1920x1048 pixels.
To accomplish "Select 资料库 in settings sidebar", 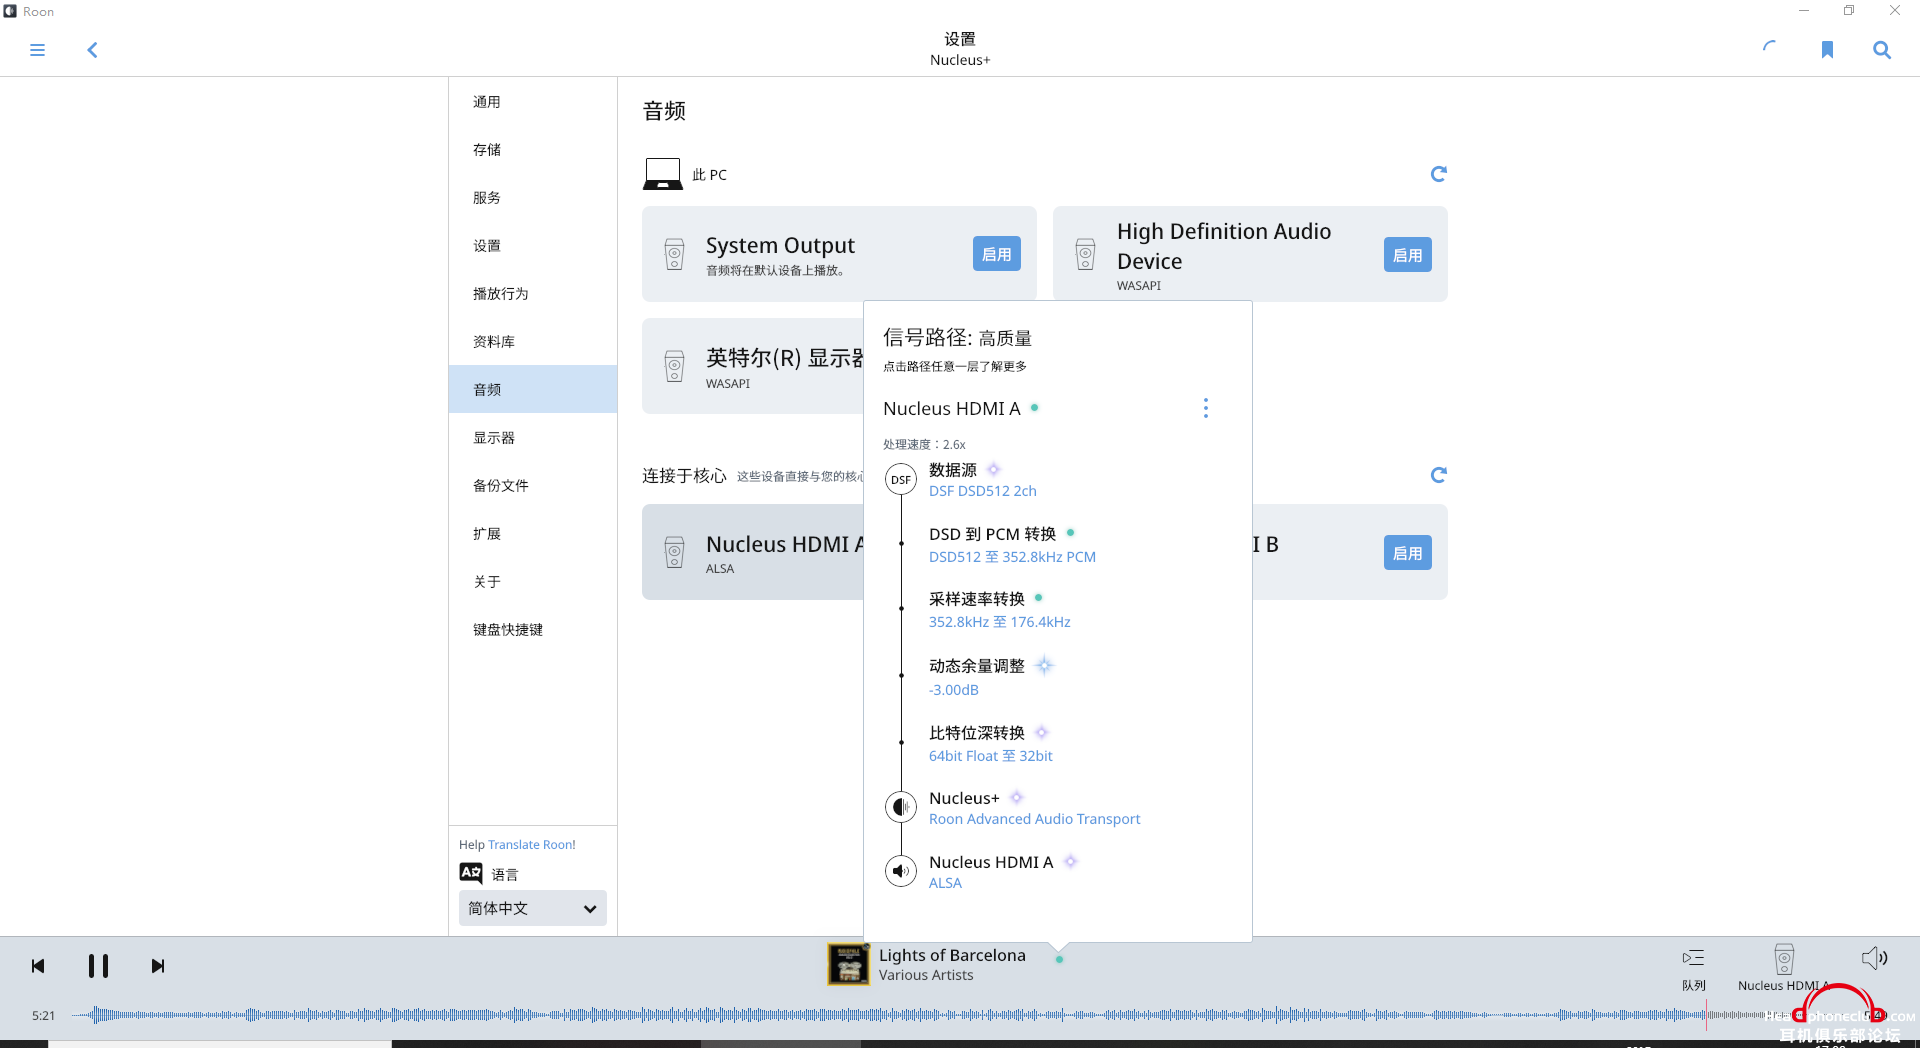I will (x=533, y=342).
